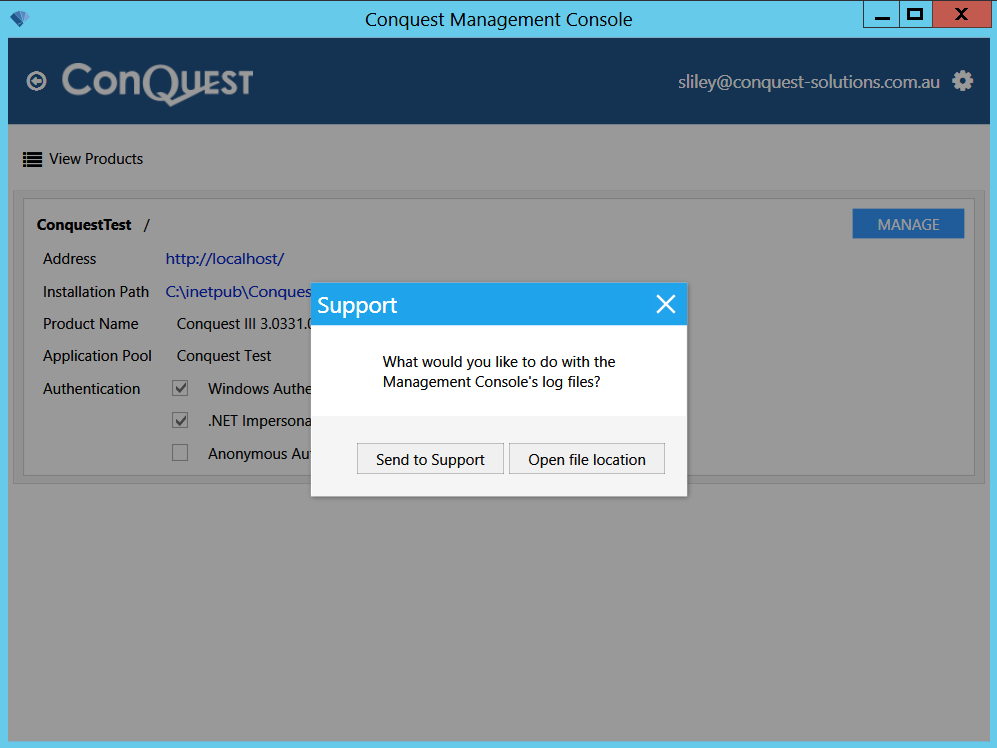Click the Support dialog title text

[357, 305]
